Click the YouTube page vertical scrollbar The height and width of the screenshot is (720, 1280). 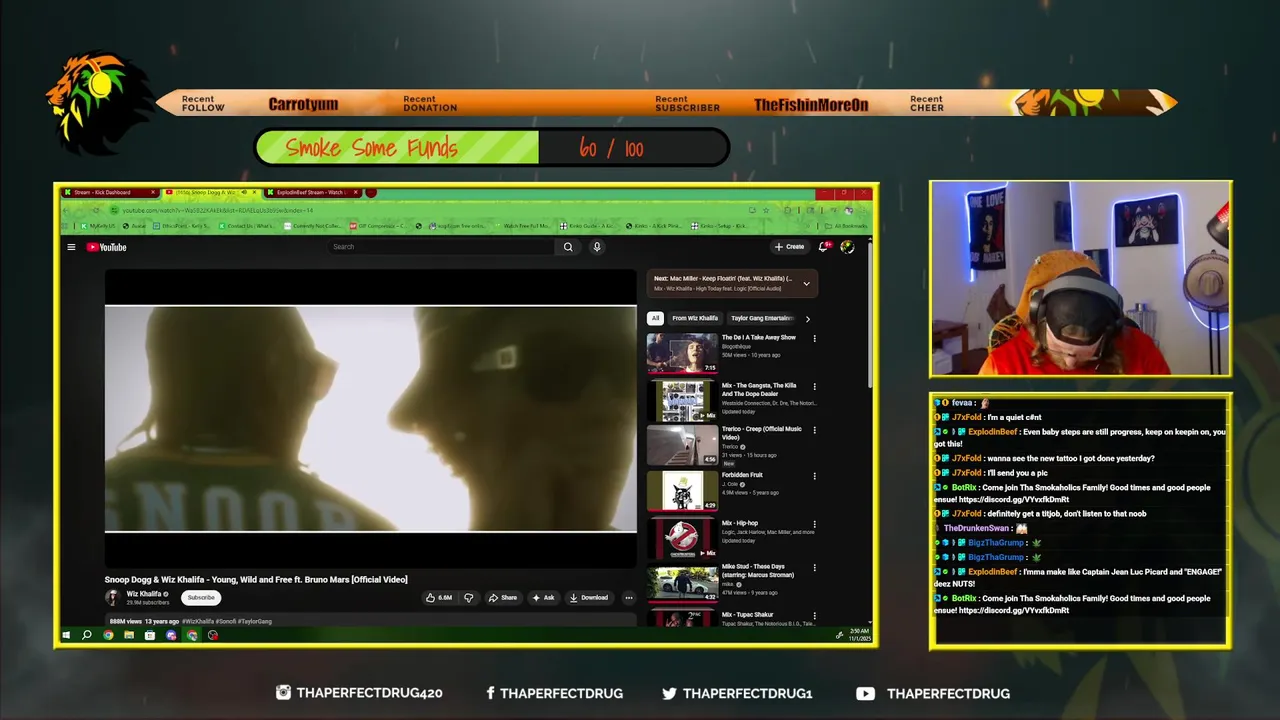click(x=869, y=314)
